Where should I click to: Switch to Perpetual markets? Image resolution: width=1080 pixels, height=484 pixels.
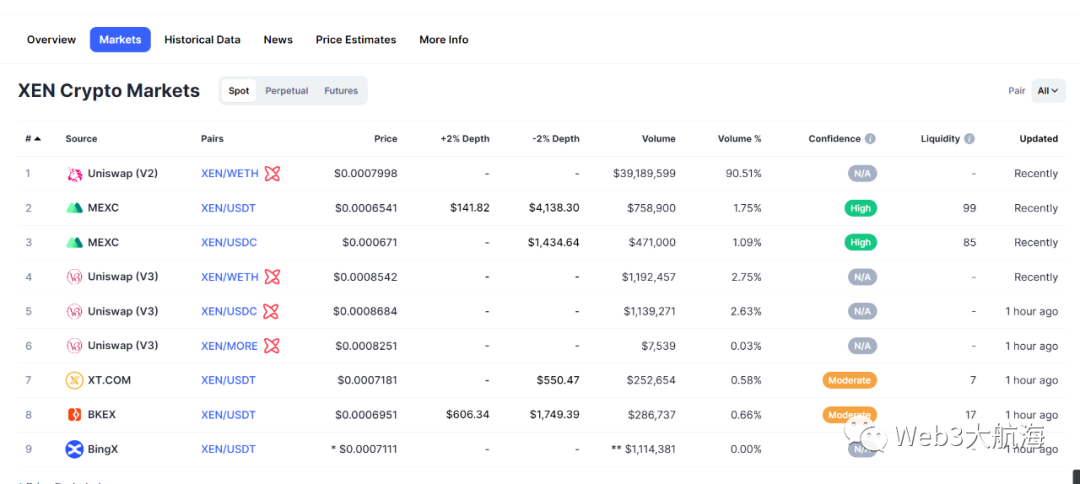click(x=287, y=91)
